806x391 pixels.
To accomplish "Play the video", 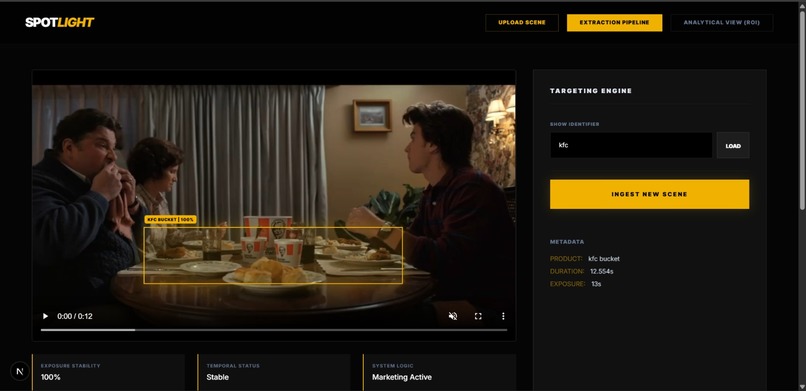I will pos(45,316).
